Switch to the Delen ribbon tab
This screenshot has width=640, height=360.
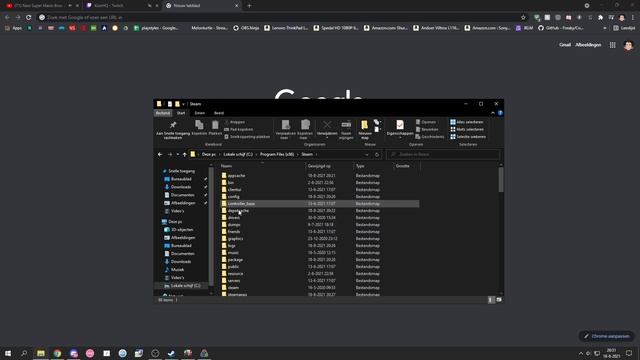(x=200, y=113)
